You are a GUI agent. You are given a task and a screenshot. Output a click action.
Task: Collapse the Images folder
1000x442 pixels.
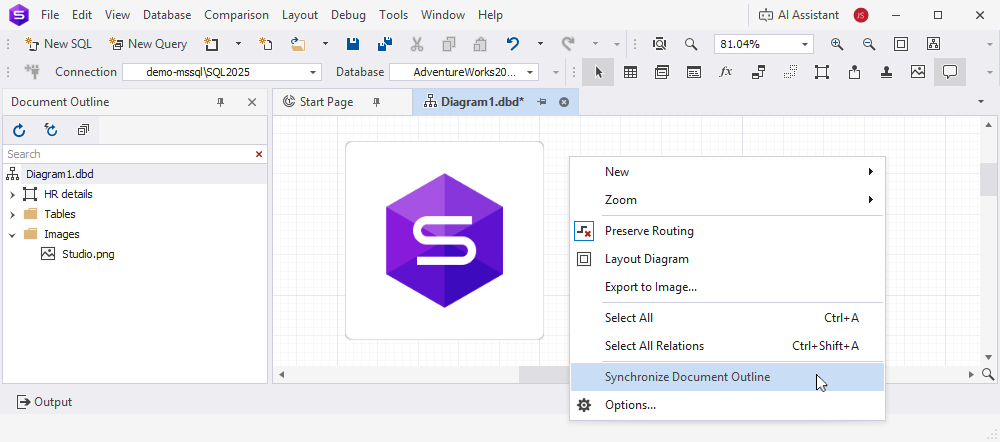12,235
